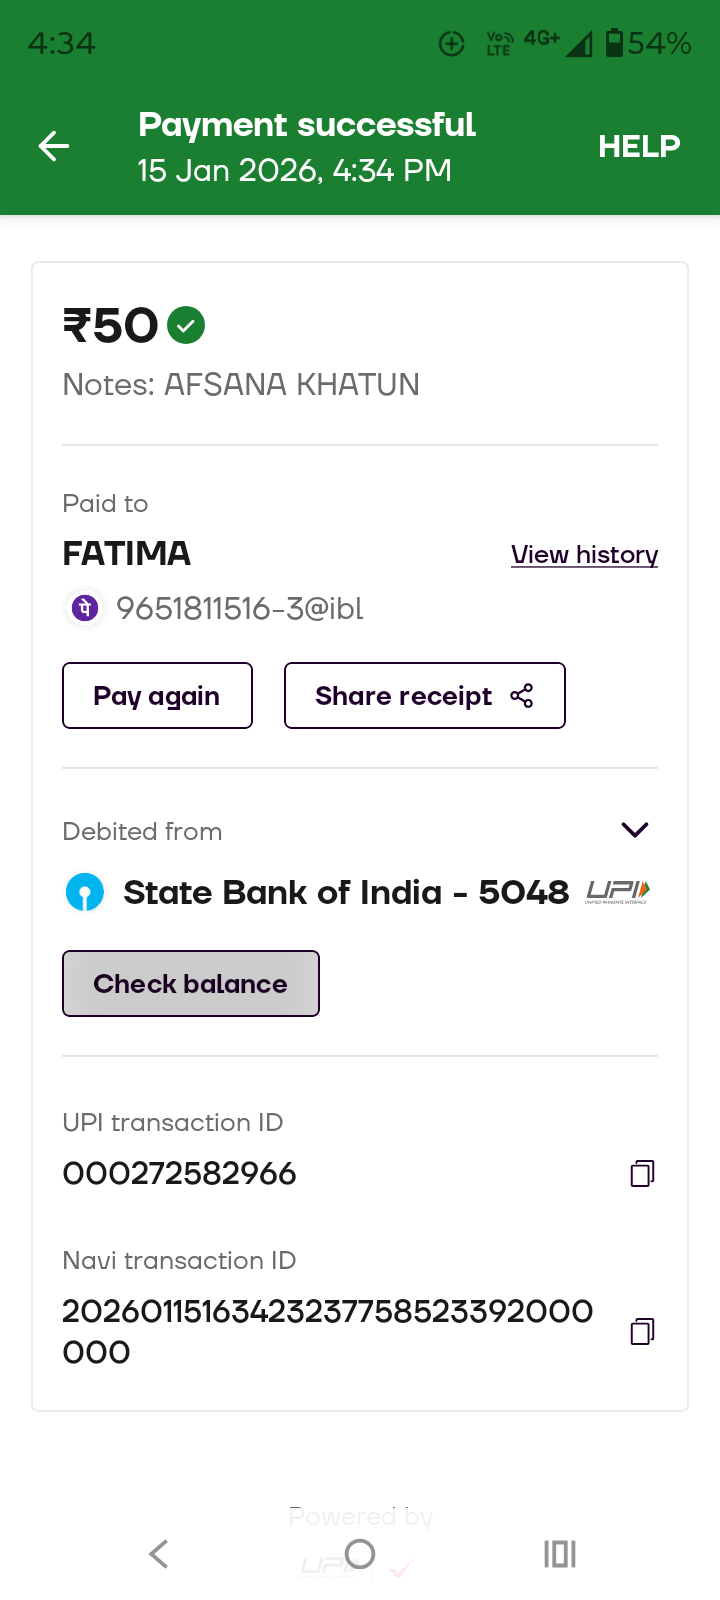
Task: Open View history link
Action: 584,555
